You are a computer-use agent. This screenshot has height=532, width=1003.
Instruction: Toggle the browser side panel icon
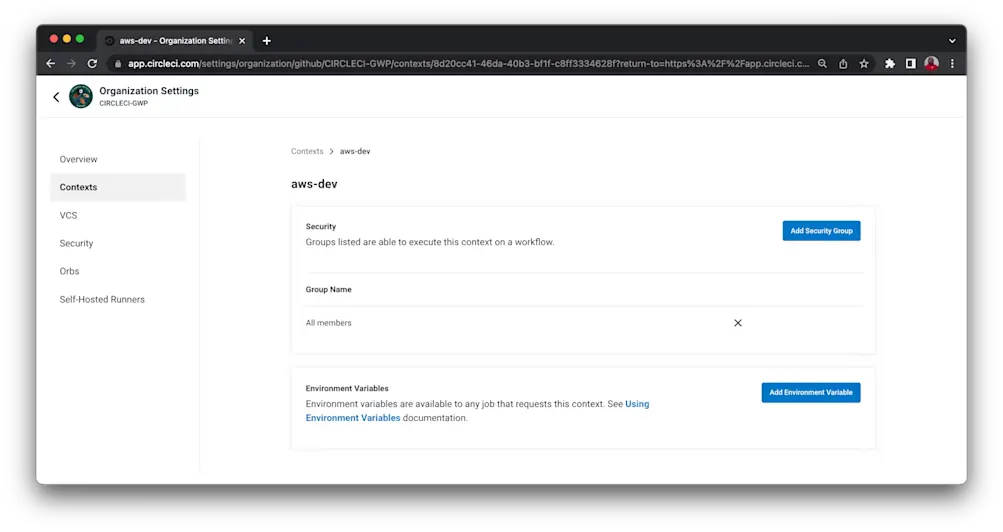910,64
